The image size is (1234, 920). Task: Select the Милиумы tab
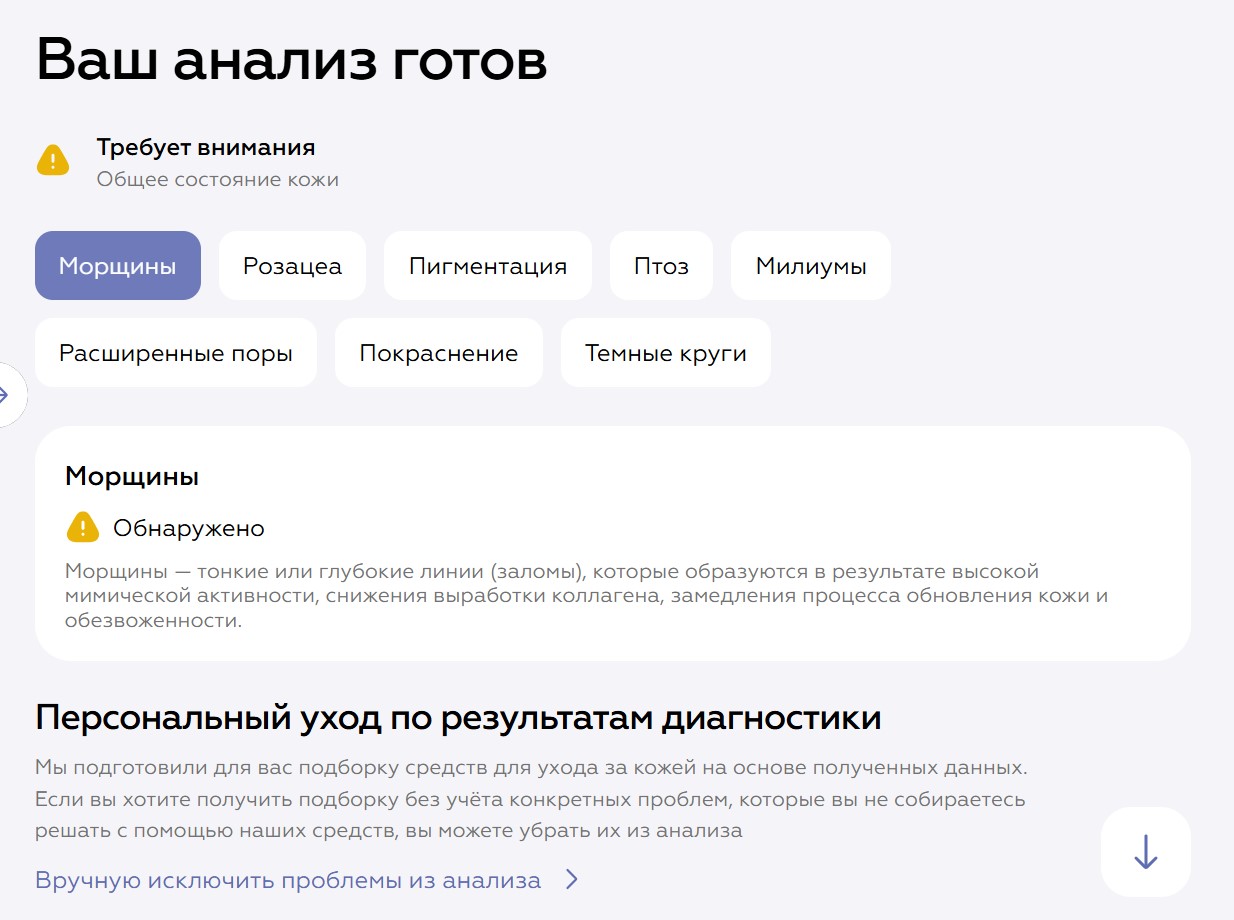(810, 266)
